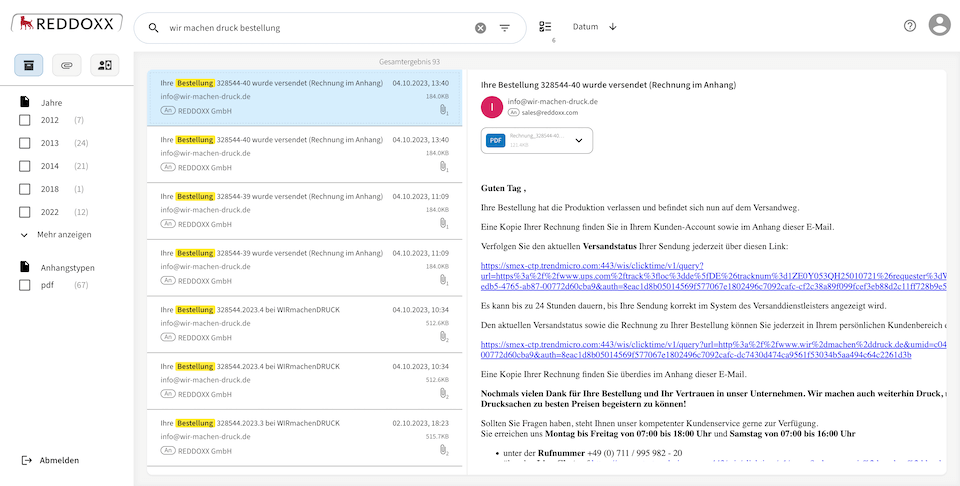Select the archive view icon tab
960x486 pixels.
29,65
